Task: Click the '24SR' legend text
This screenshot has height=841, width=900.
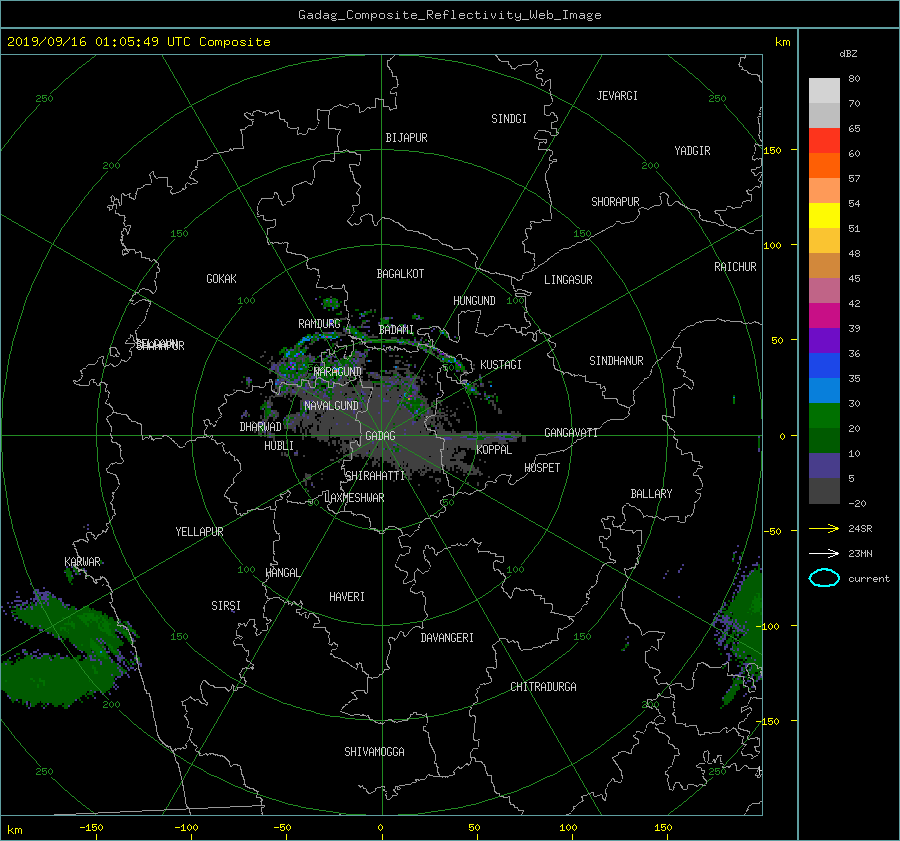Action: click(860, 529)
